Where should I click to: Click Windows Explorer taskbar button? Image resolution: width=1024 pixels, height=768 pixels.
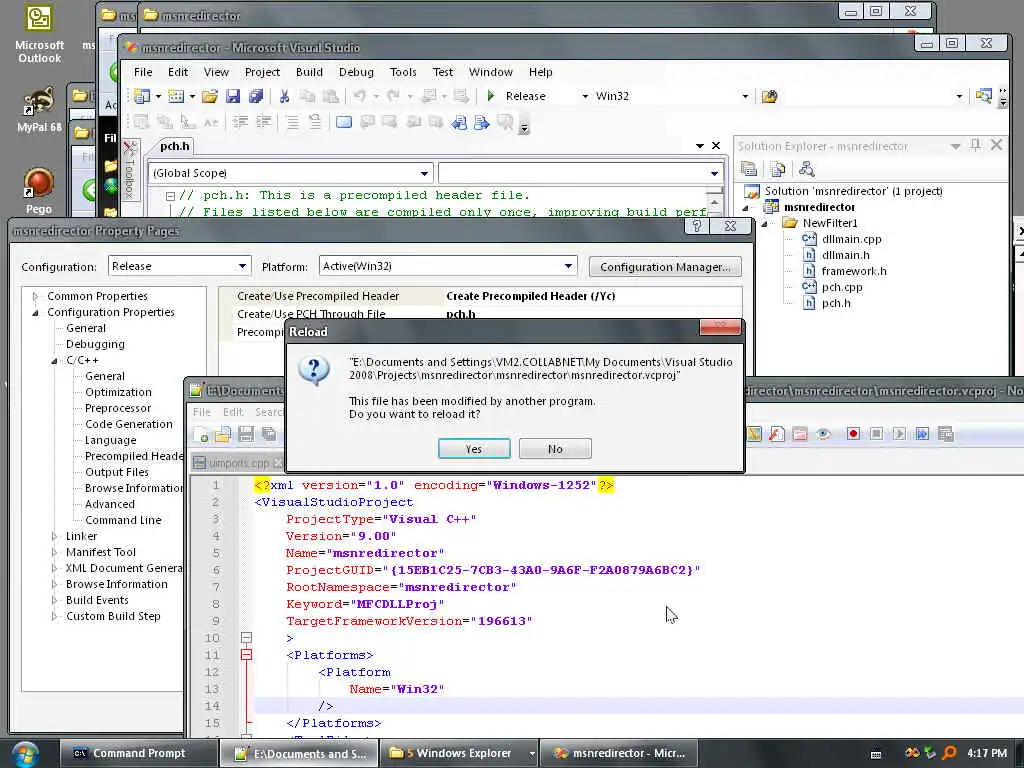tap(460, 753)
